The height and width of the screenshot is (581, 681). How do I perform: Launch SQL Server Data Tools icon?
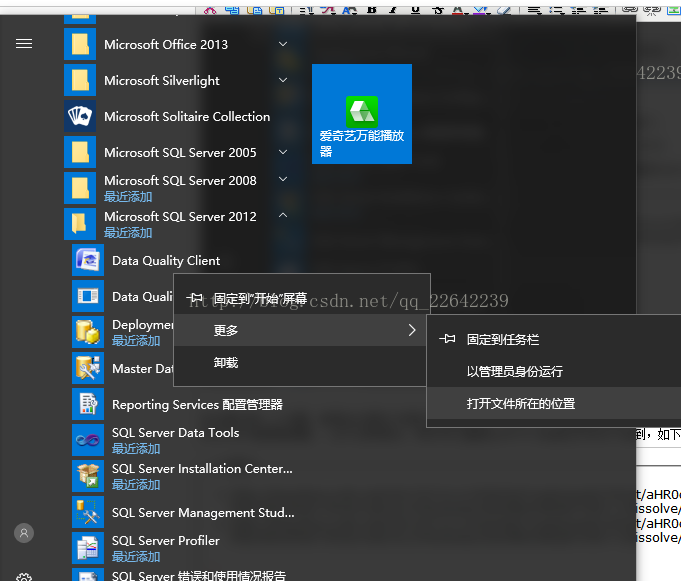point(88,440)
